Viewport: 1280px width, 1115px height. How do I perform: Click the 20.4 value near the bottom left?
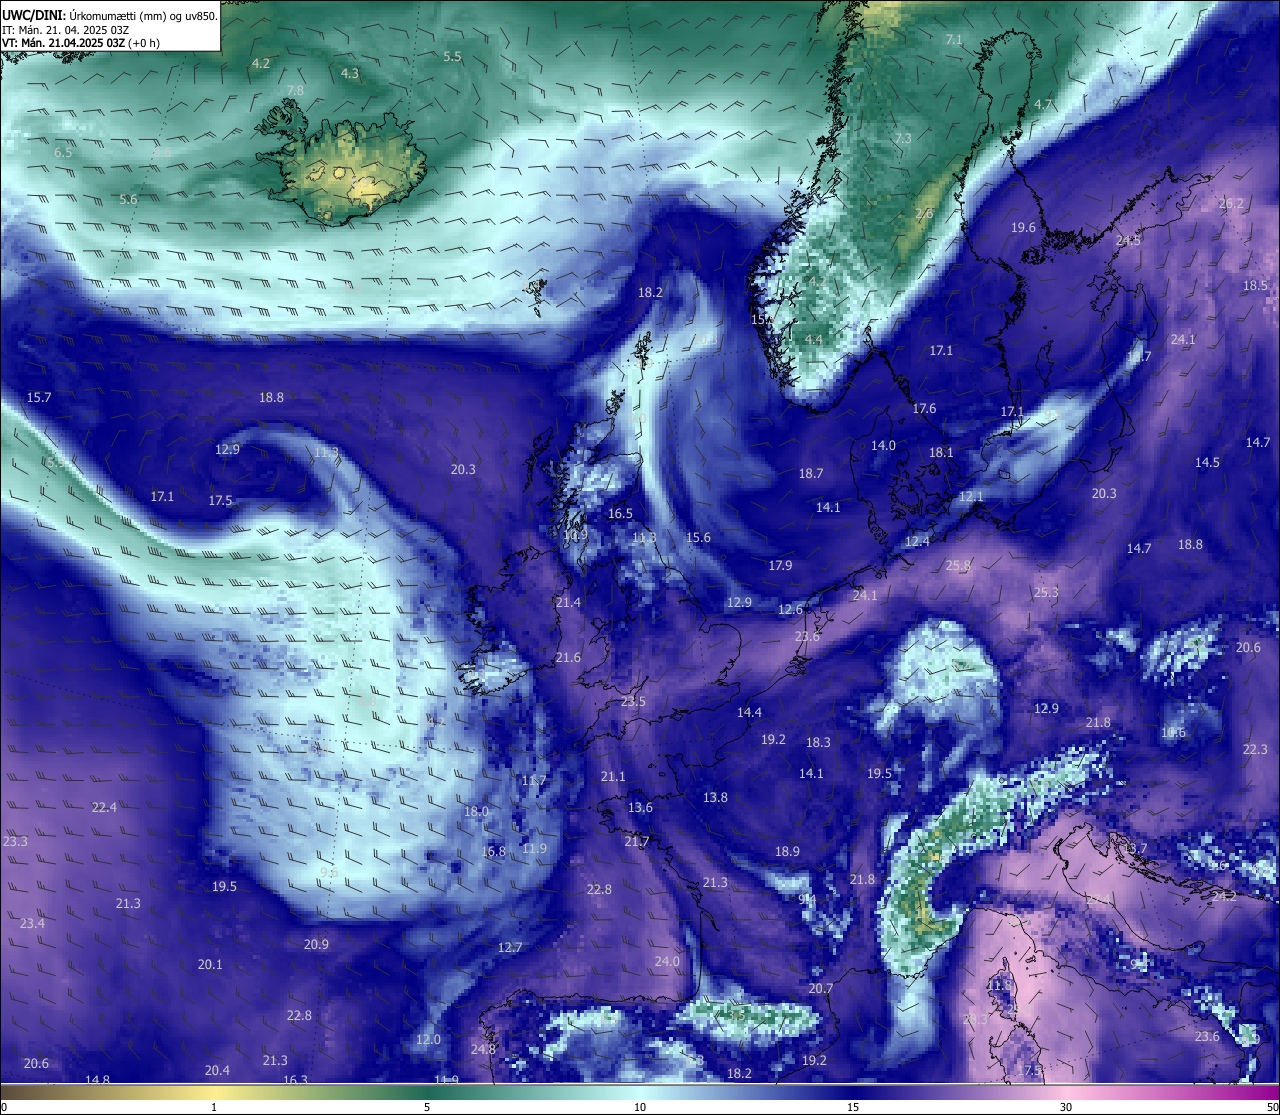point(217,1071)
